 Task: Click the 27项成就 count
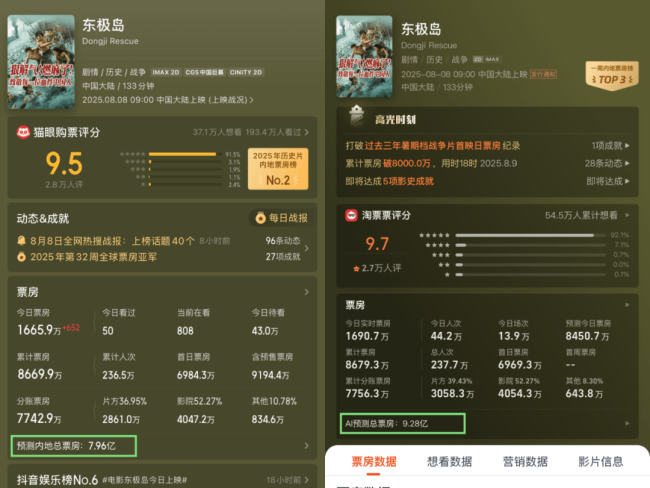click(283, 257)
